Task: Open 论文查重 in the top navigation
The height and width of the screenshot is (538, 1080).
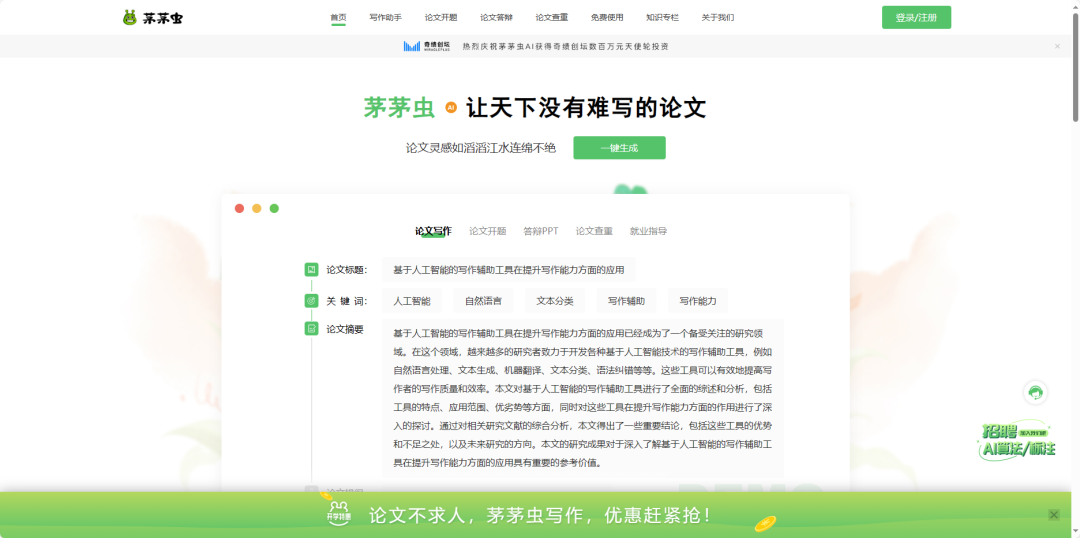Action: [x=552, y=18]
